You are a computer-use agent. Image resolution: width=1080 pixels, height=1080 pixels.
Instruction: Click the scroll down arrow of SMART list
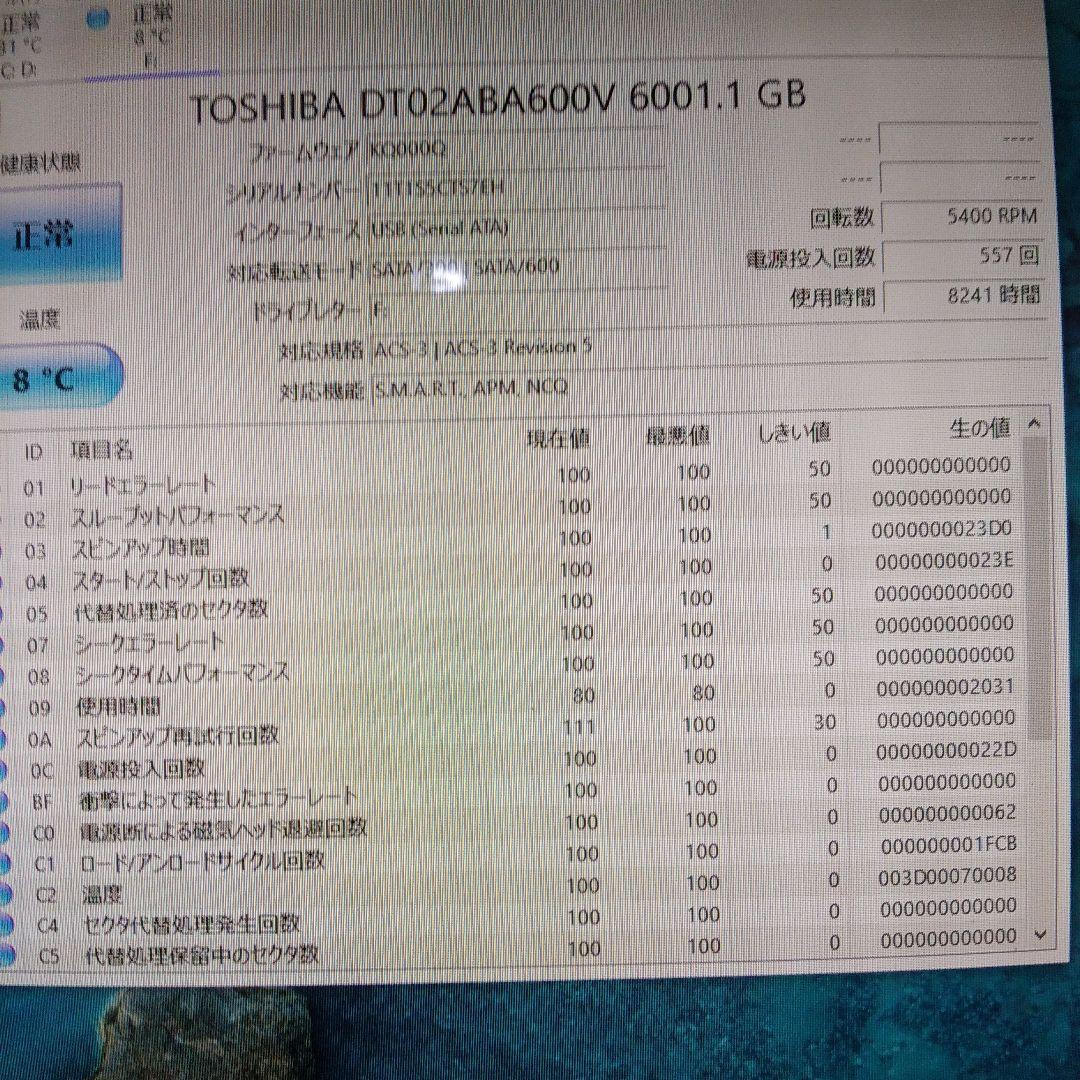tap(1041, 935)
